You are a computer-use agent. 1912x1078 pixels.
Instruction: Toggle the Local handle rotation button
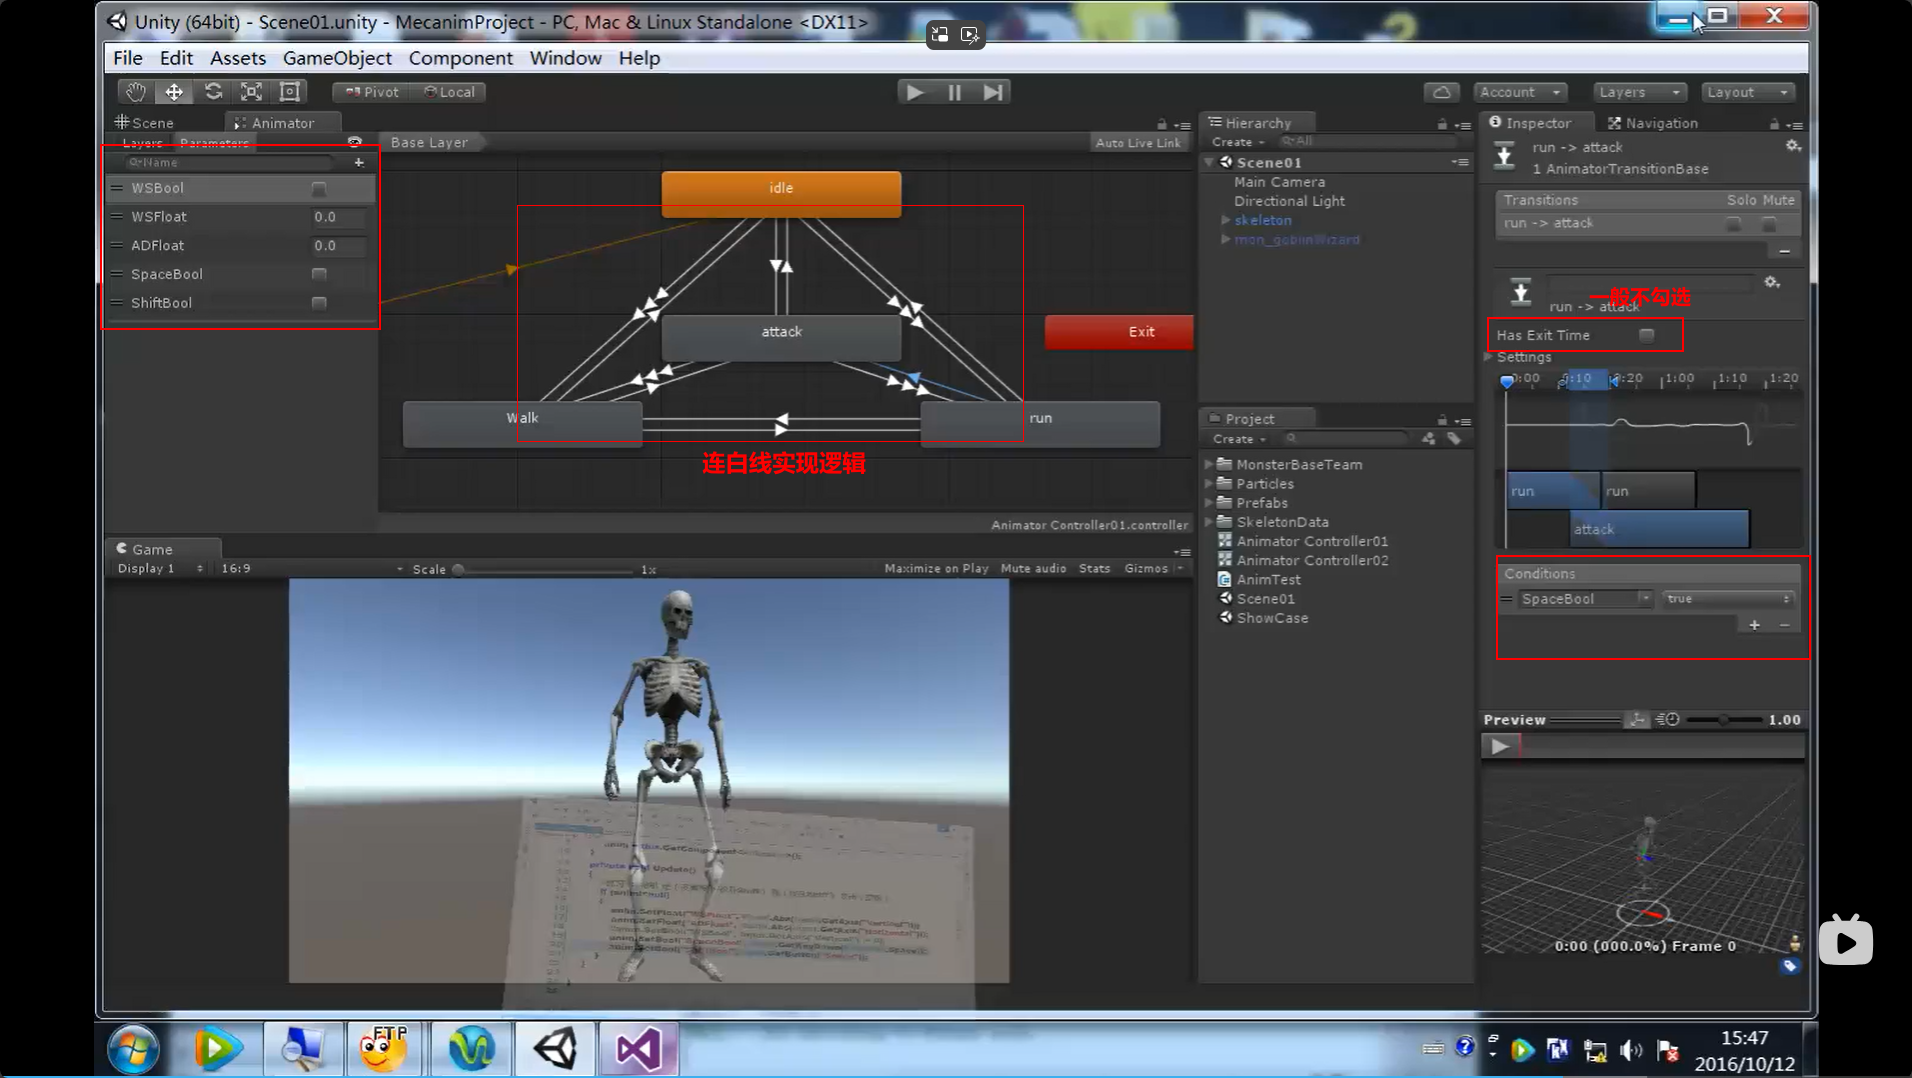coord(449,92)
